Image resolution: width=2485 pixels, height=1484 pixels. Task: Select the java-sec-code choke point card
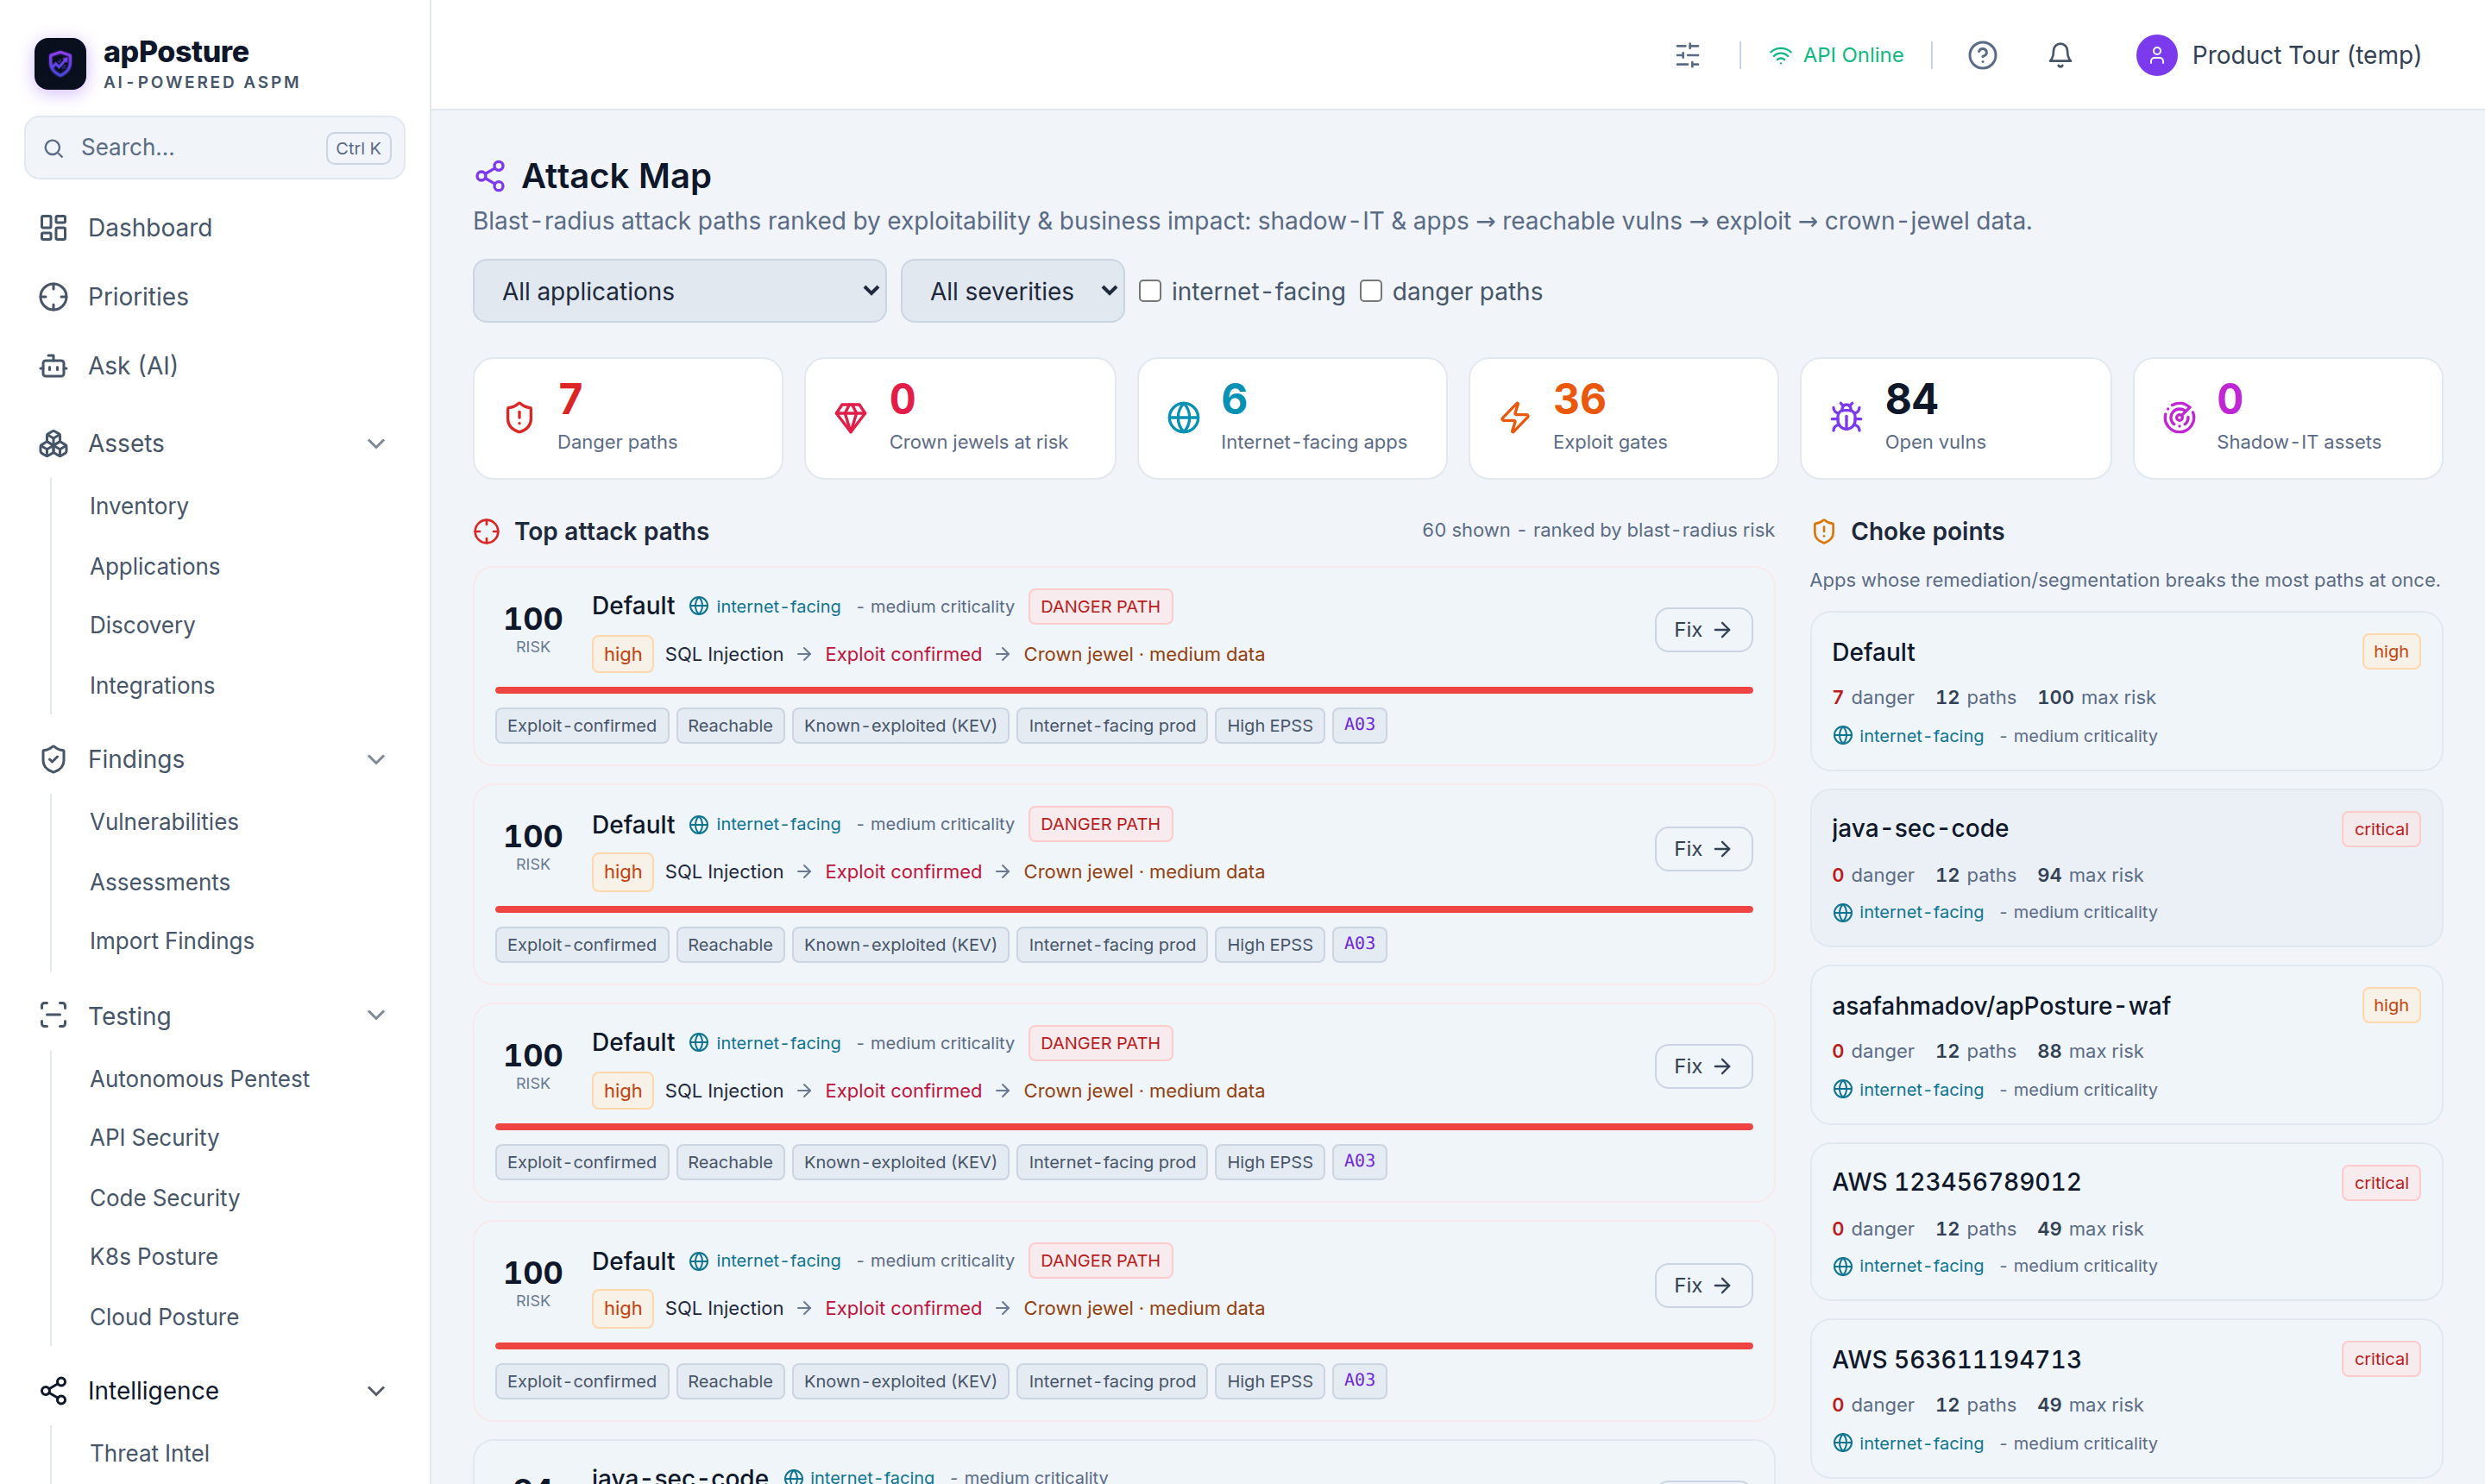tap(2126, 868)
